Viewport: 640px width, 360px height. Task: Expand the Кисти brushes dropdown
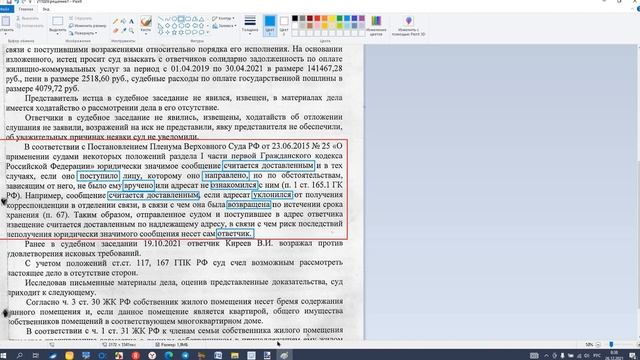click(146, 33)
